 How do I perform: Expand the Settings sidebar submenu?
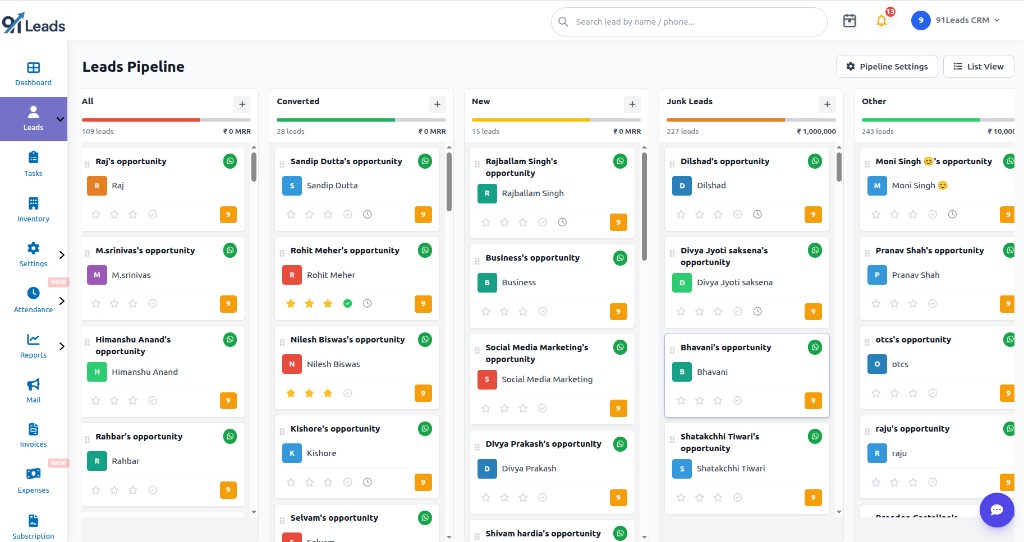[62, 255]
